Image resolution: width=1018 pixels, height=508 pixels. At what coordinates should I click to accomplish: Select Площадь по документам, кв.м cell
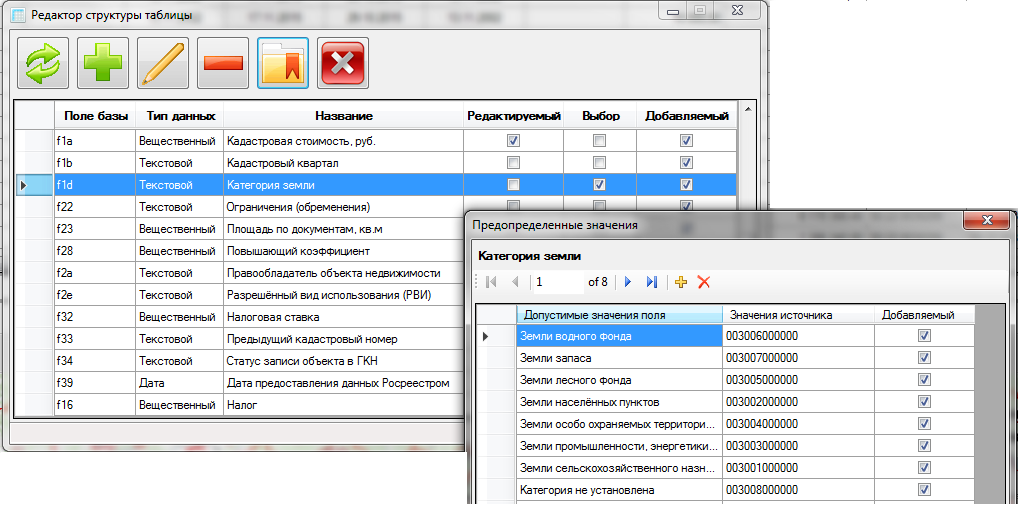(343, 229)
